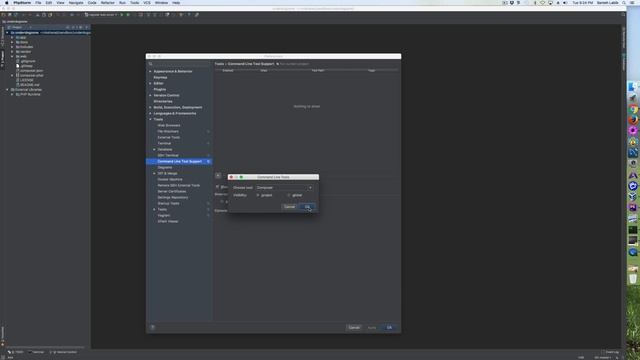Select SSH Terminal settings page
640x360 pixels.
(x=168, y=156)
